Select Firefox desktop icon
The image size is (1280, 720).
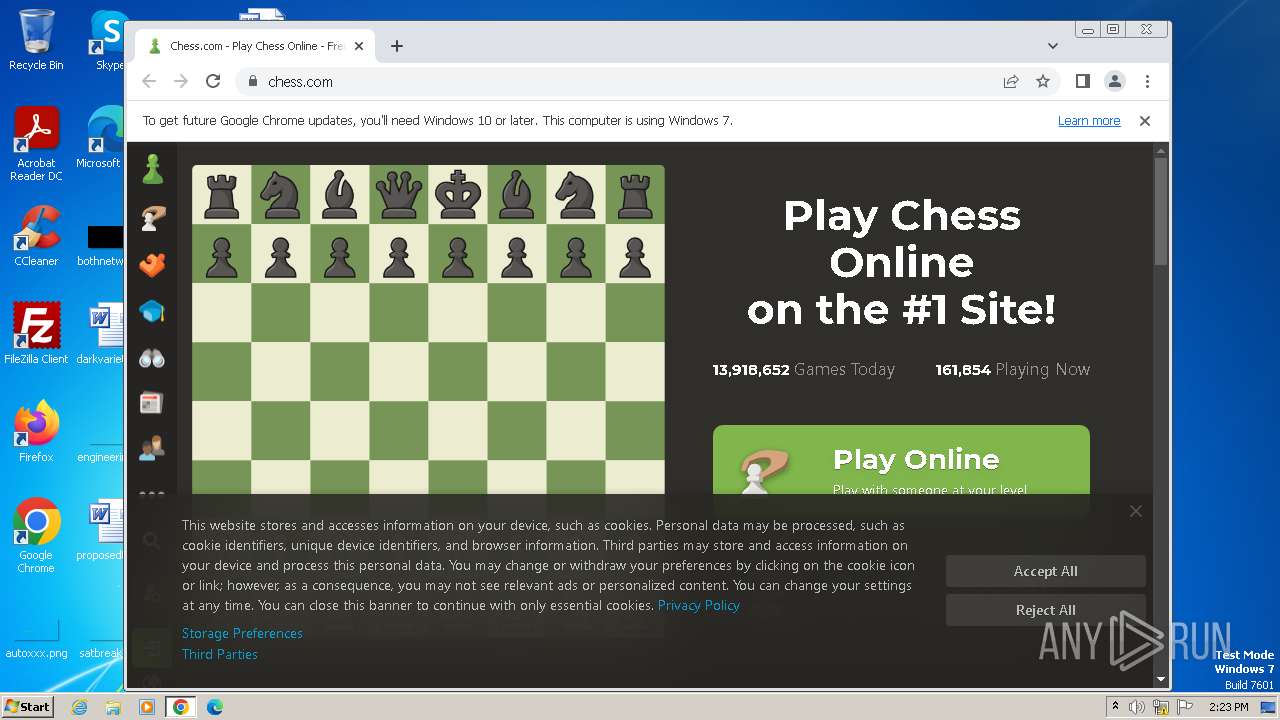click(x=36, y=432)
